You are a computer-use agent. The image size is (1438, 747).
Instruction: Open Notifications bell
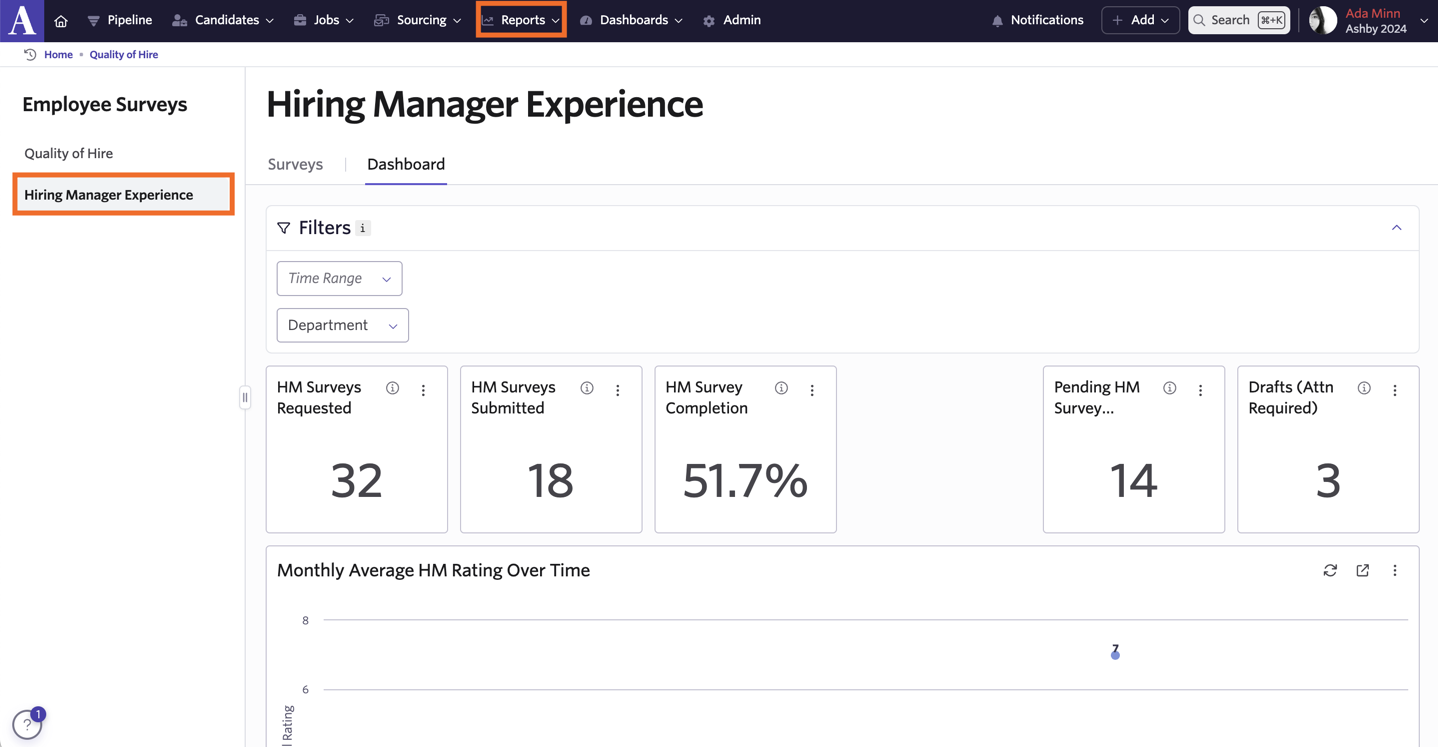[x=1037, y=20]
